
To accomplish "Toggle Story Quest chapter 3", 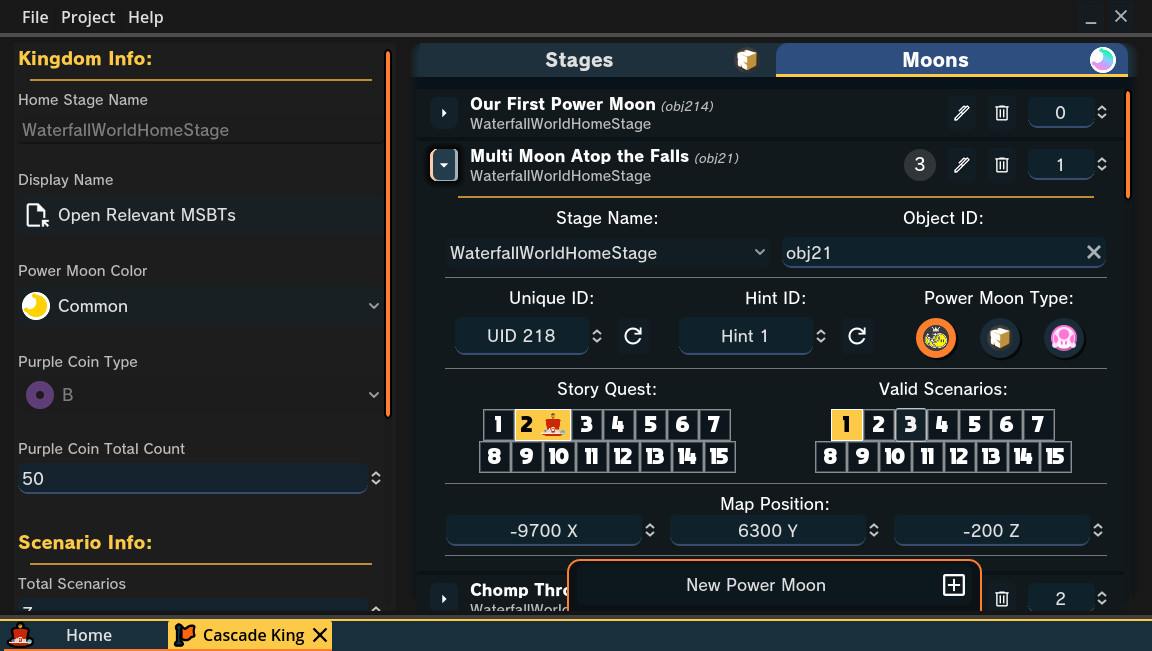I will (x=586, y=424).
